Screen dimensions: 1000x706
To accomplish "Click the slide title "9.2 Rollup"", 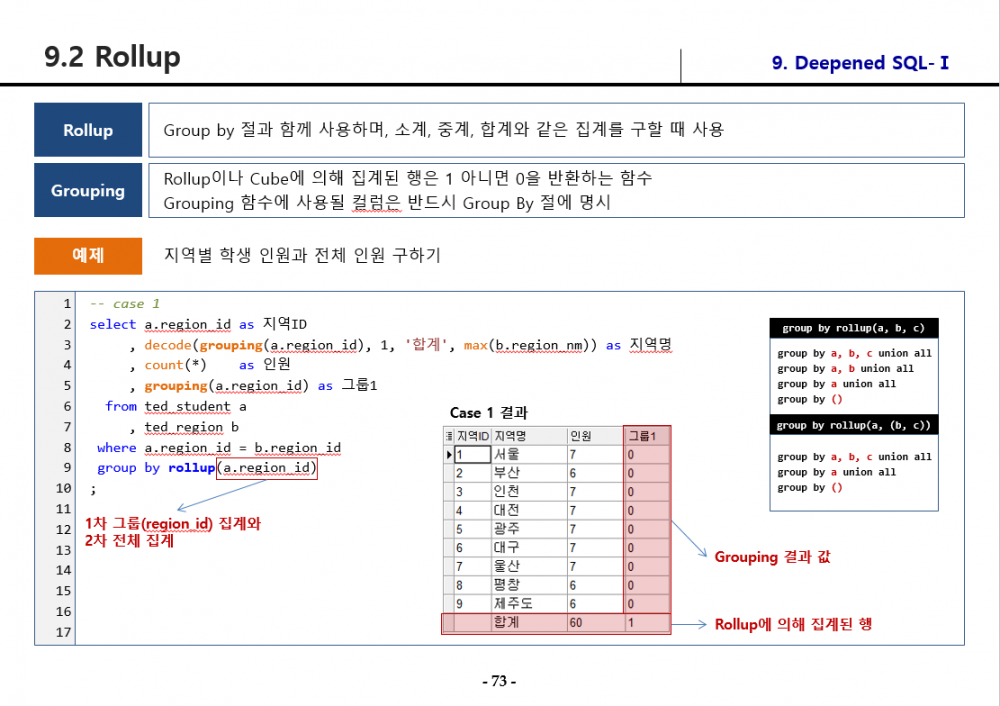I will click(x=112, y=57).
